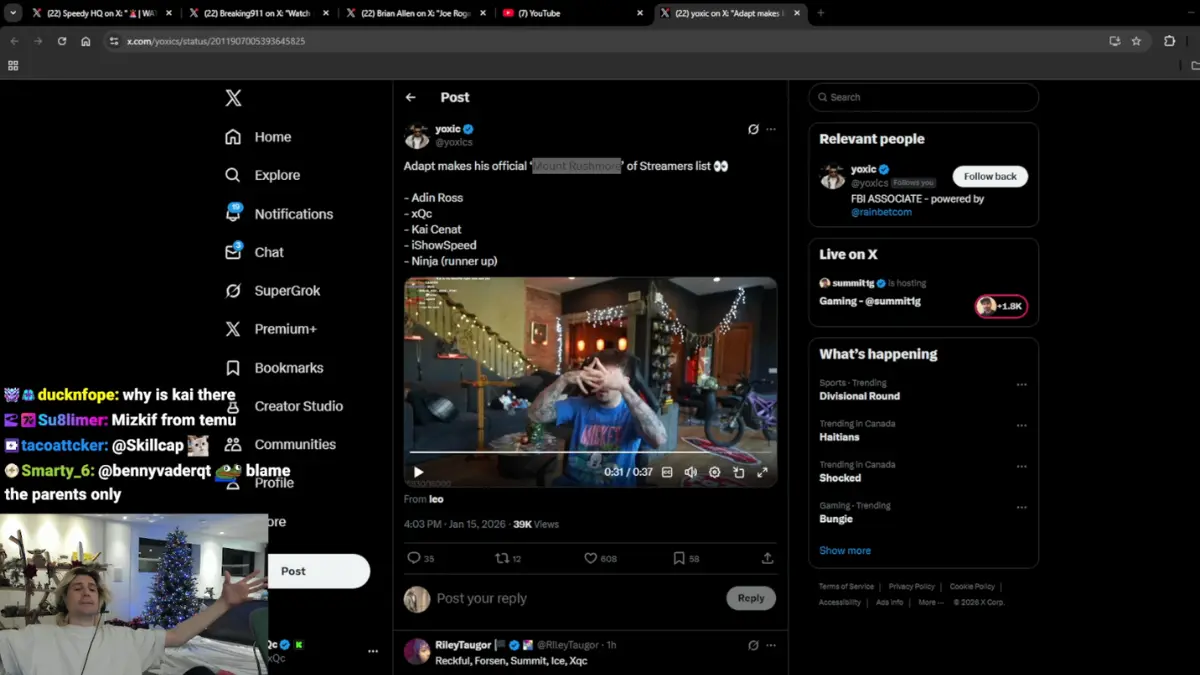Follow back the yoxic account

coord(989,176)
